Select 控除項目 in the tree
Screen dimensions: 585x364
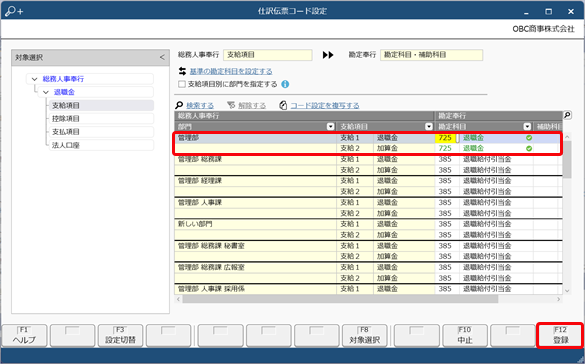[x=101, y=119]
